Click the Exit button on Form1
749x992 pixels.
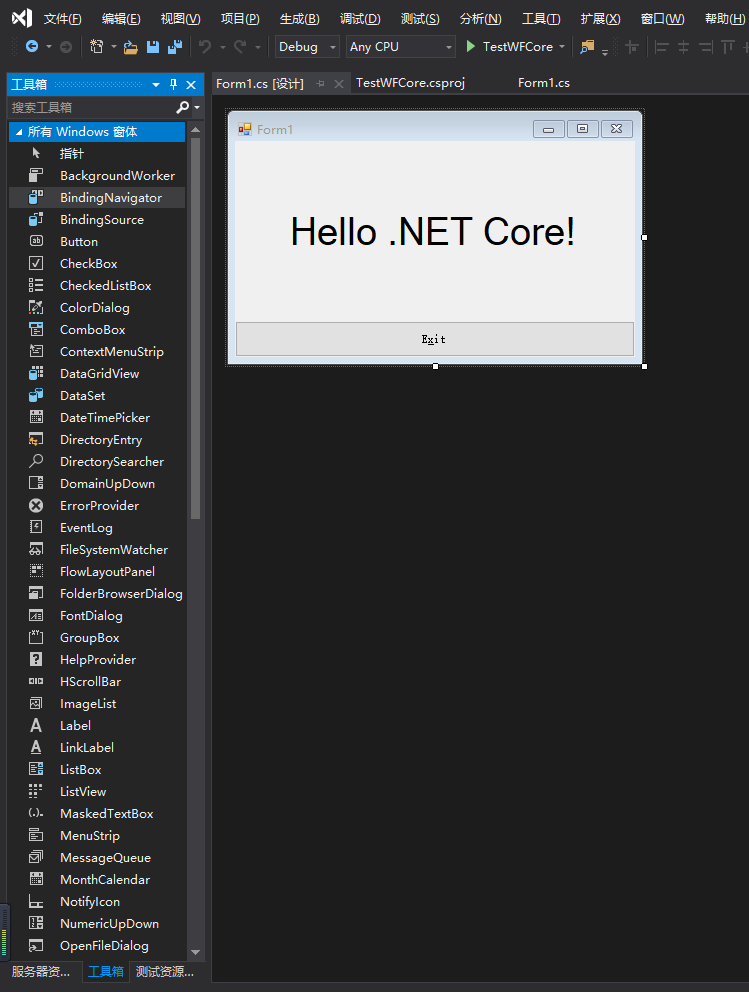433,339
